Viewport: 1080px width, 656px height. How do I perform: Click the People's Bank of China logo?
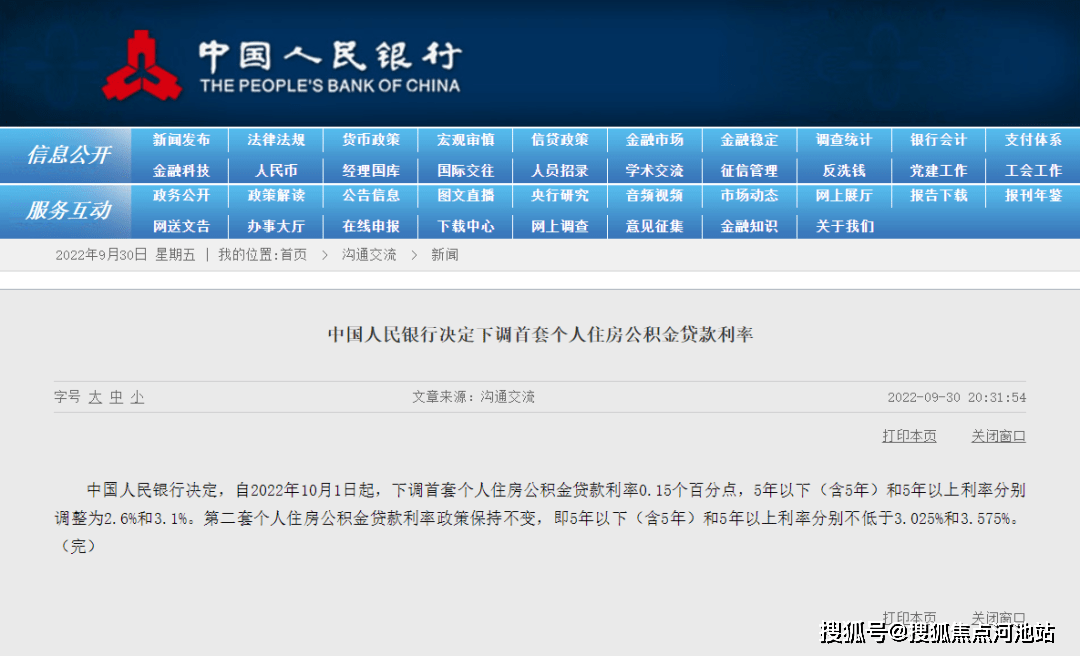141,66
